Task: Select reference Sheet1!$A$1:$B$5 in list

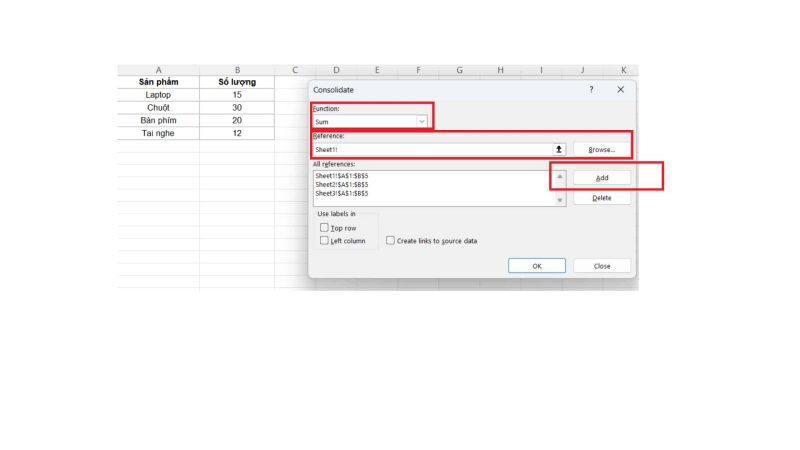Action: (341, 176)
